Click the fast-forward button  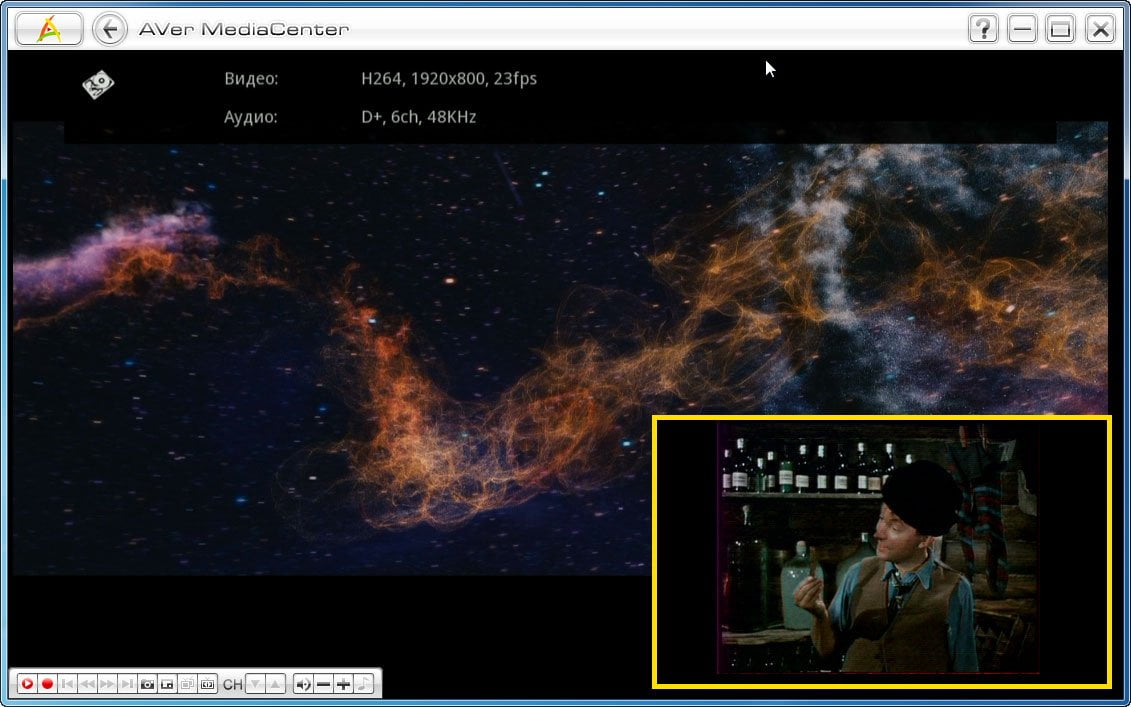click(x=107, y=683)
